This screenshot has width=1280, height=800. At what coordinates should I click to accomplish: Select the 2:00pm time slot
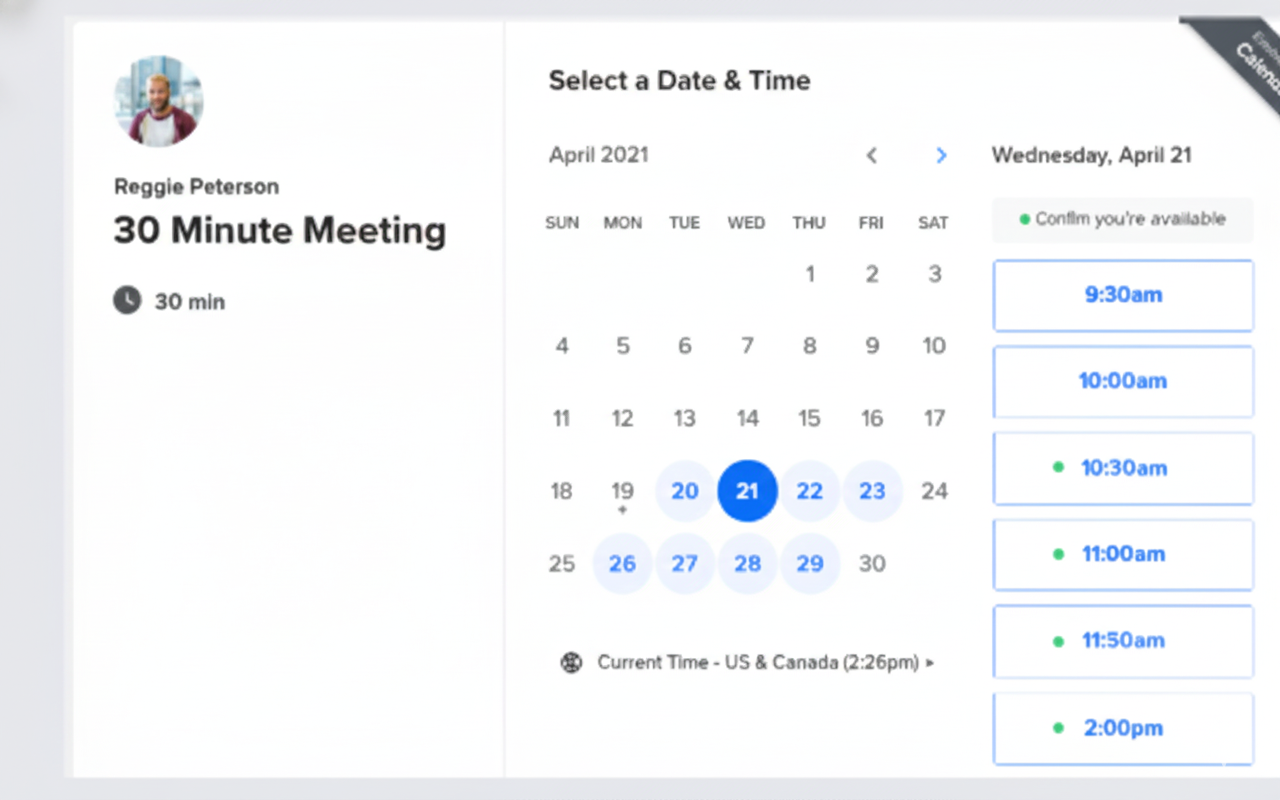(1122, 728)
